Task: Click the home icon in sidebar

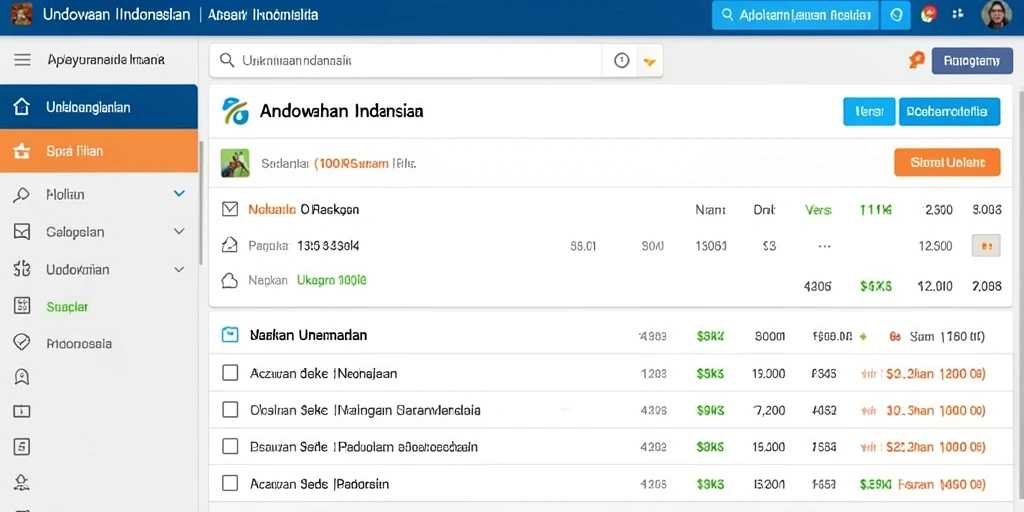Action: pyautogui.click(x=22, y=106)
